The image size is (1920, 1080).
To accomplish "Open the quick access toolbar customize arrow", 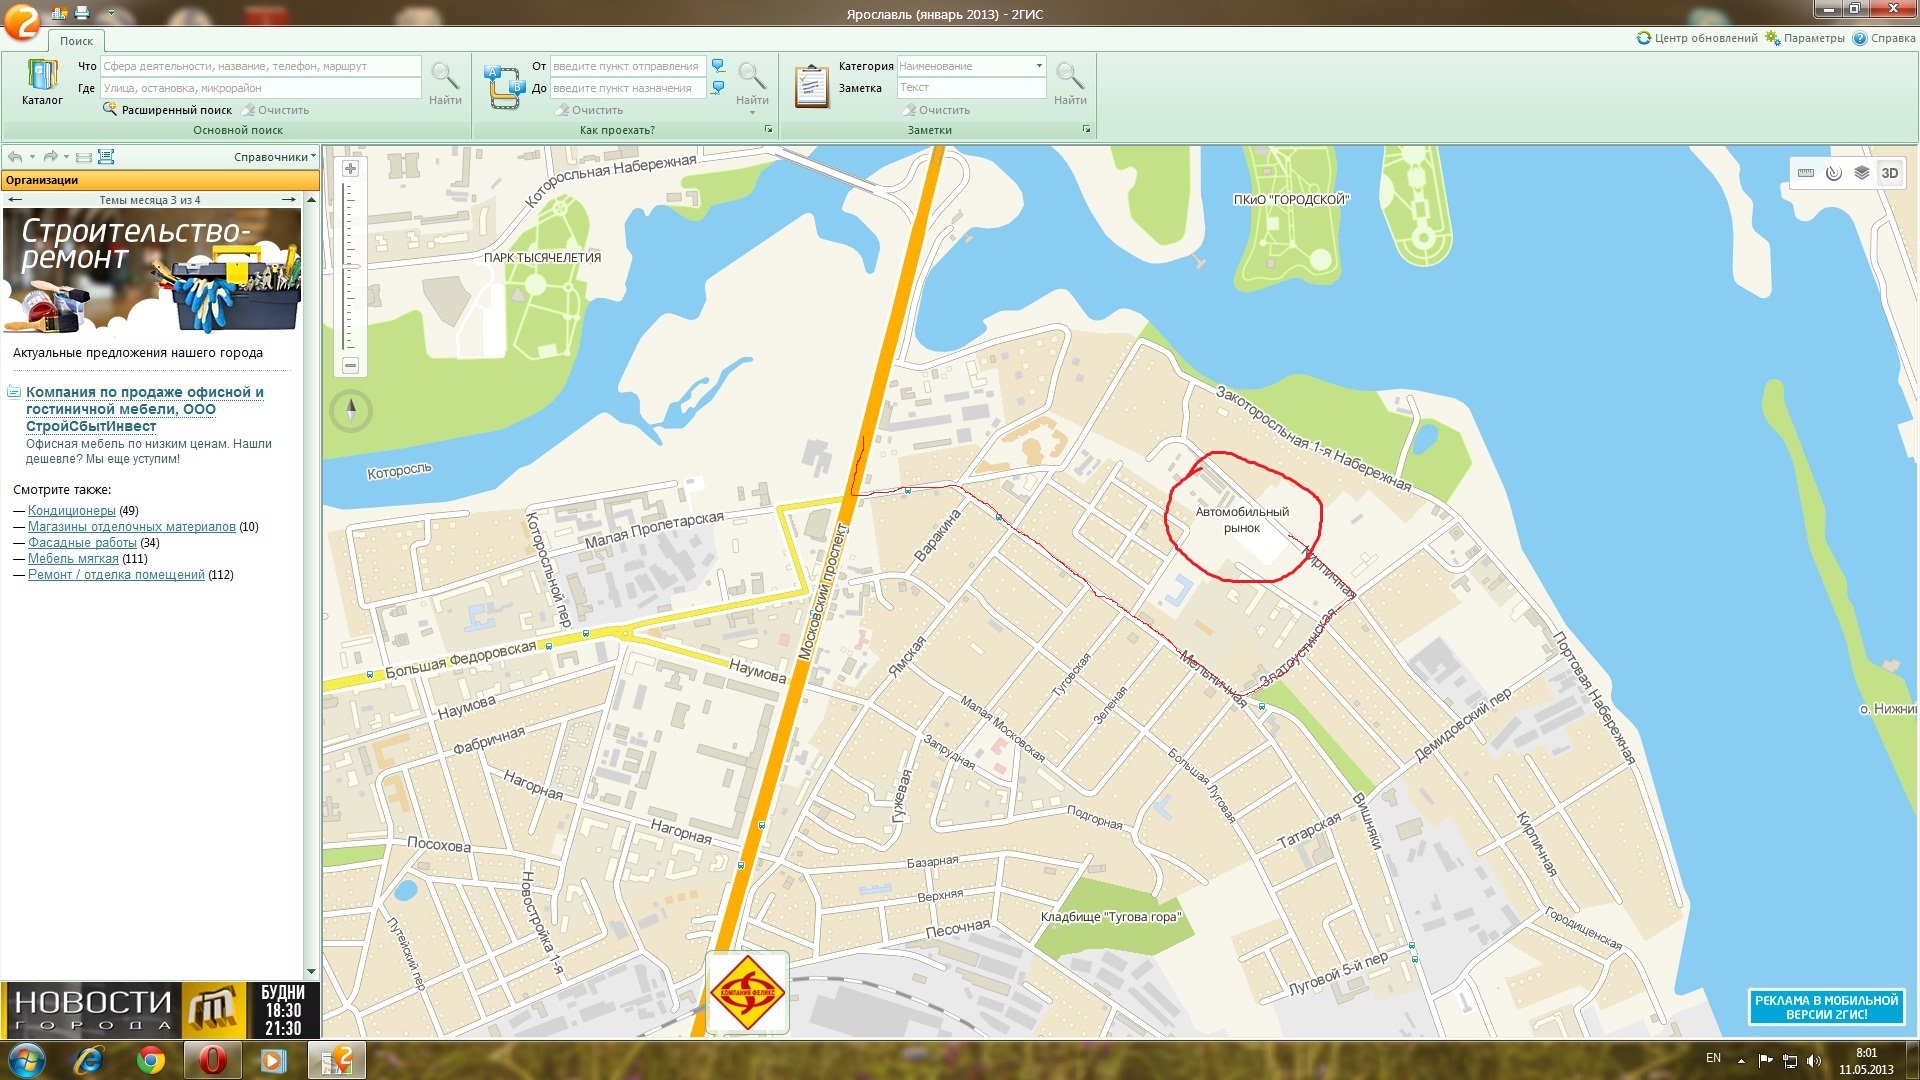I will pos(110,14).
